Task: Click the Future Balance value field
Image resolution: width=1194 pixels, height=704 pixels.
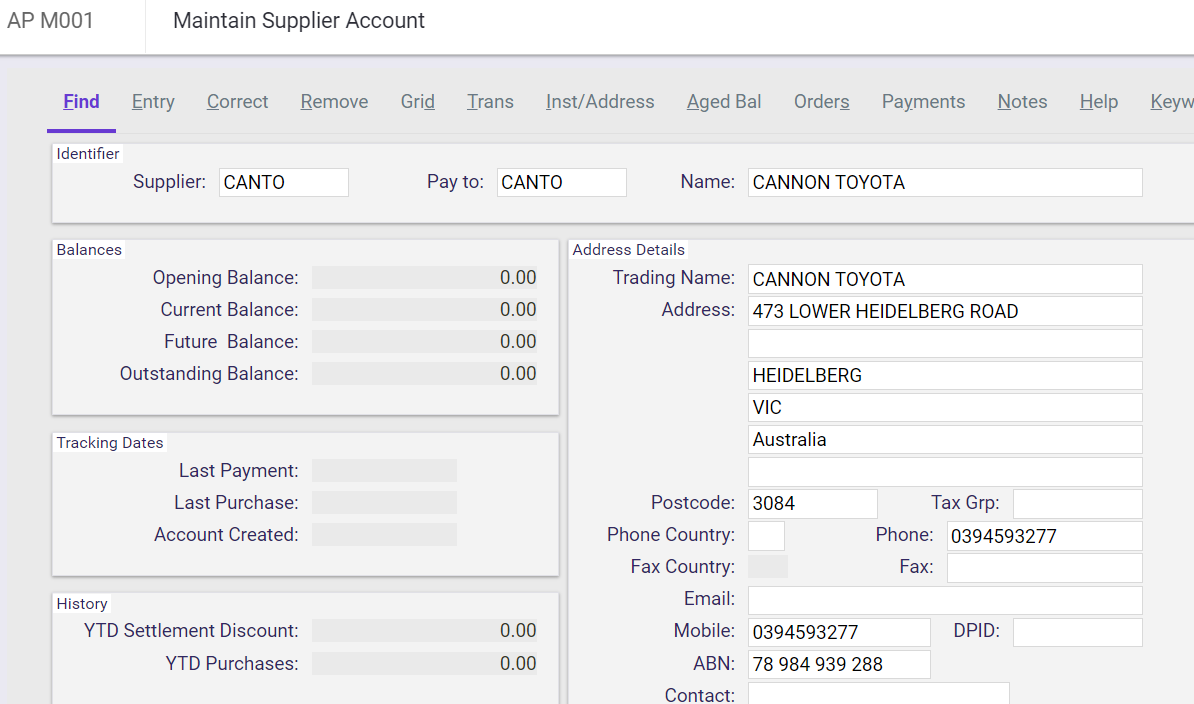Action: [424, 342]
